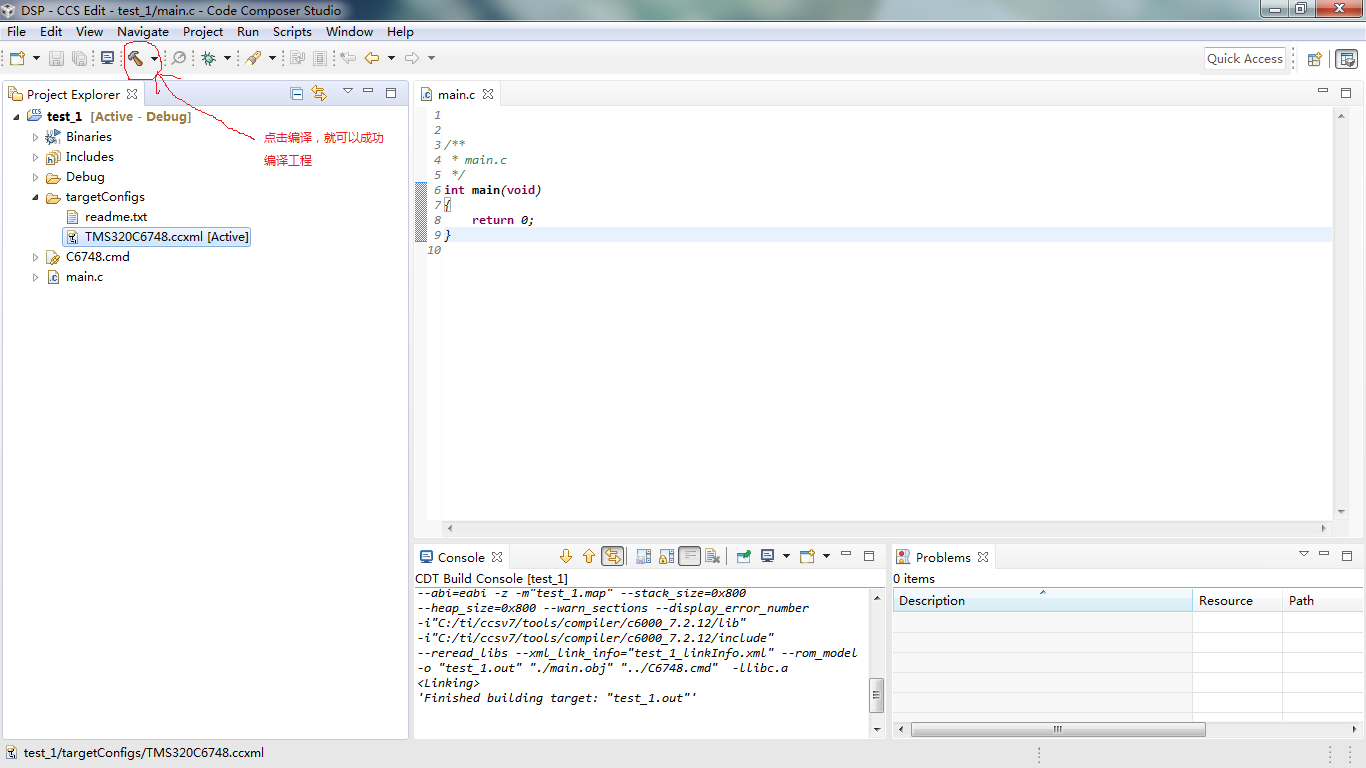Screen dimensions: 1366x768
Task: Open the New wizard dropdown arrow
Action: tap(37, 59)
